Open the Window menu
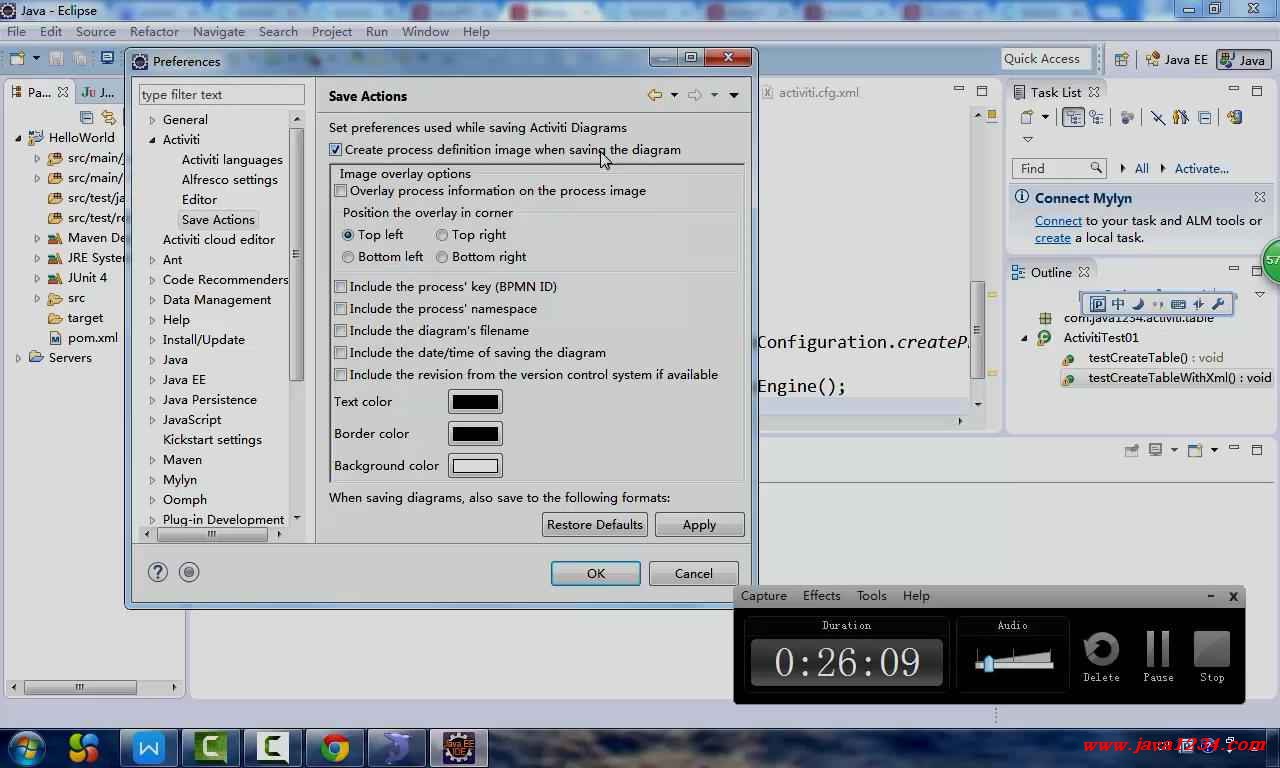This screenshot has width=1280, height=768. 425,32
